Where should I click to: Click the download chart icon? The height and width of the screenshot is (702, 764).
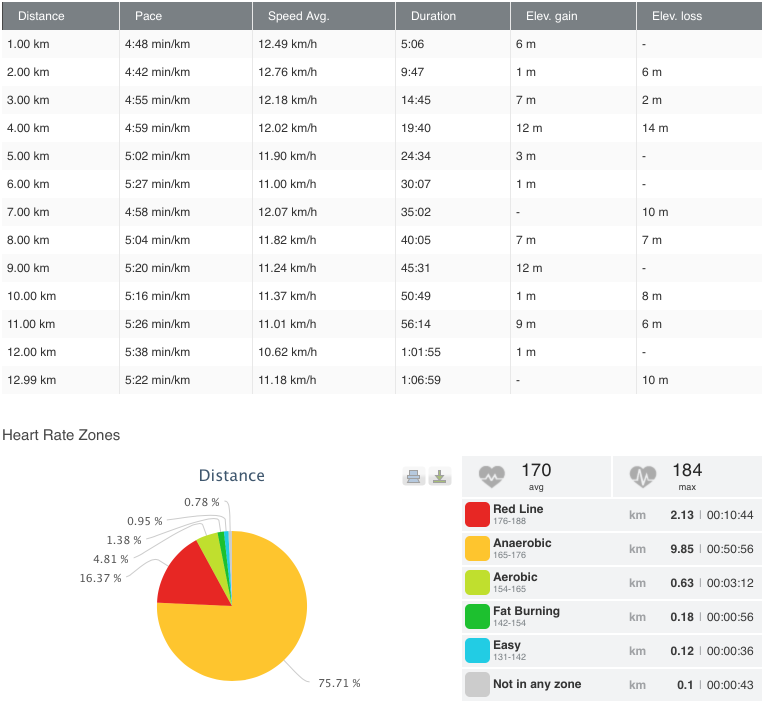click(440, 477)
